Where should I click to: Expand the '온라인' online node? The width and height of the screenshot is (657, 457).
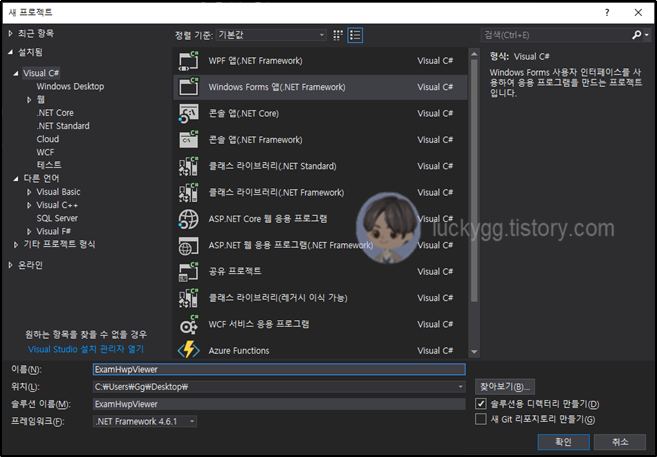tap(10, 265)
